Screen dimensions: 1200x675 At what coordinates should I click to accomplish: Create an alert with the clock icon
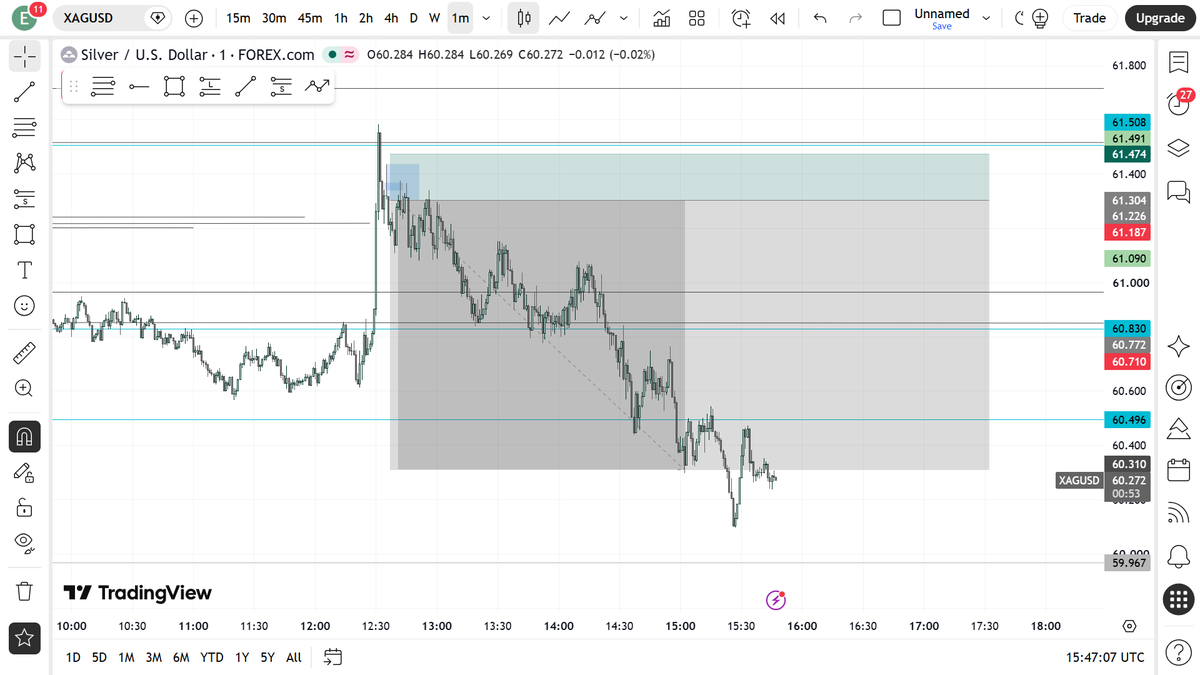(741, 18)
